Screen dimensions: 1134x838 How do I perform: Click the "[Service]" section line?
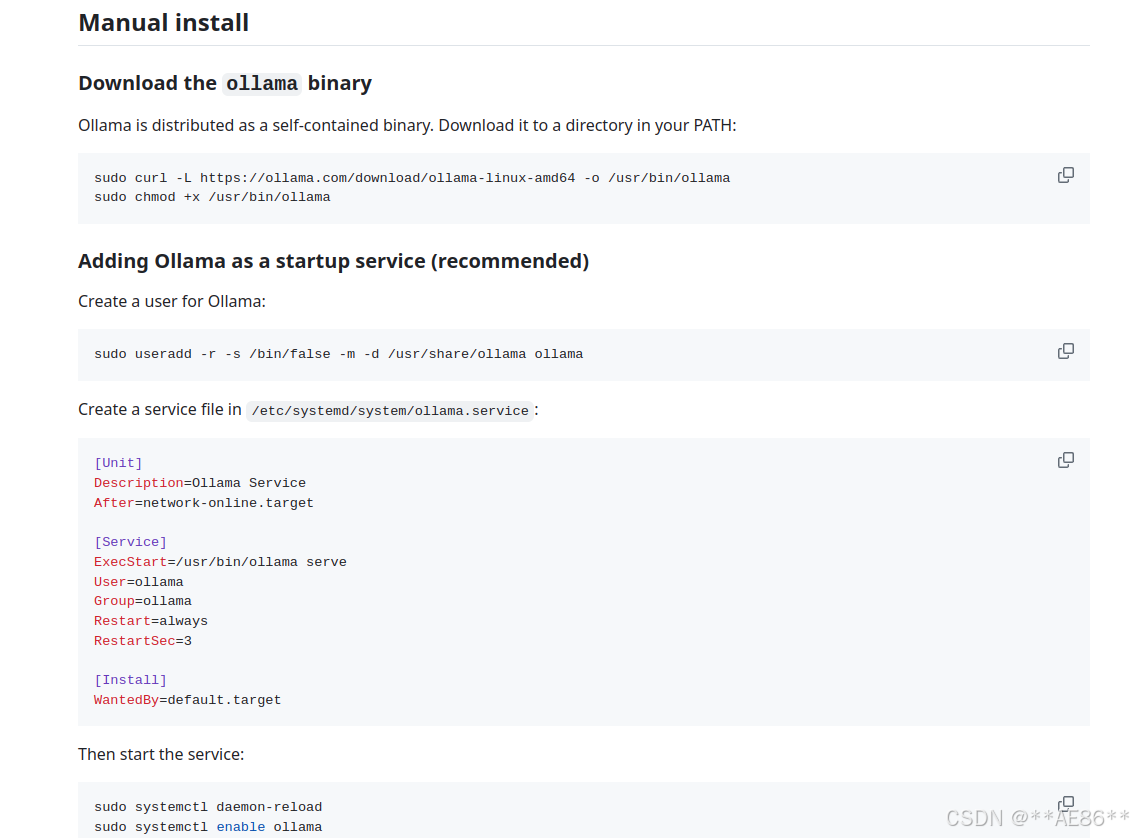click(x=130, y=542)
